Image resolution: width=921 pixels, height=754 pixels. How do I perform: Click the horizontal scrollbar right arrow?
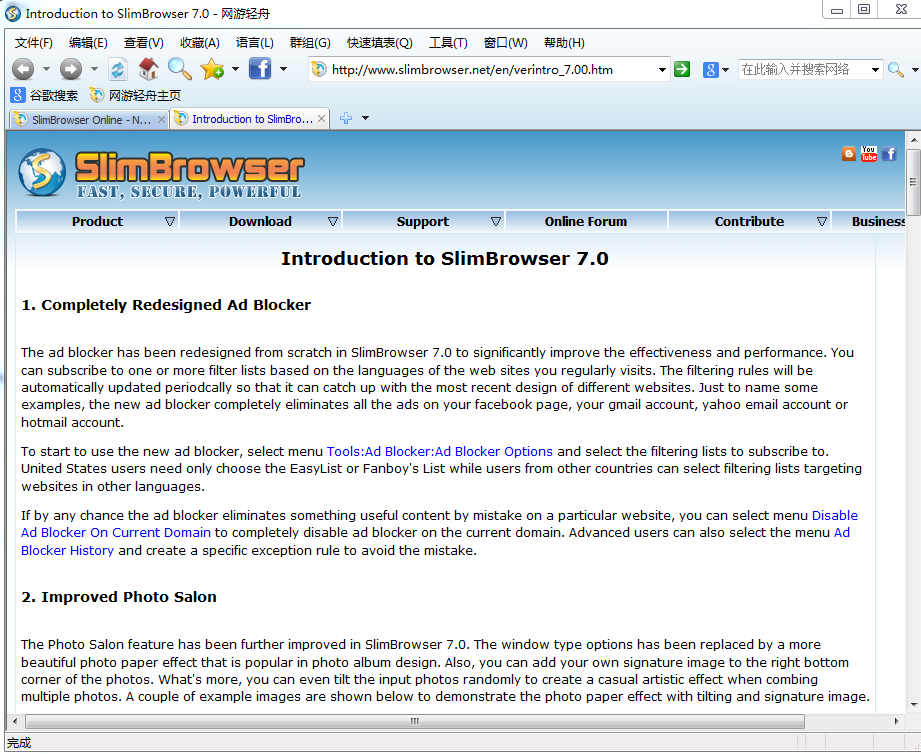point(896,721)
